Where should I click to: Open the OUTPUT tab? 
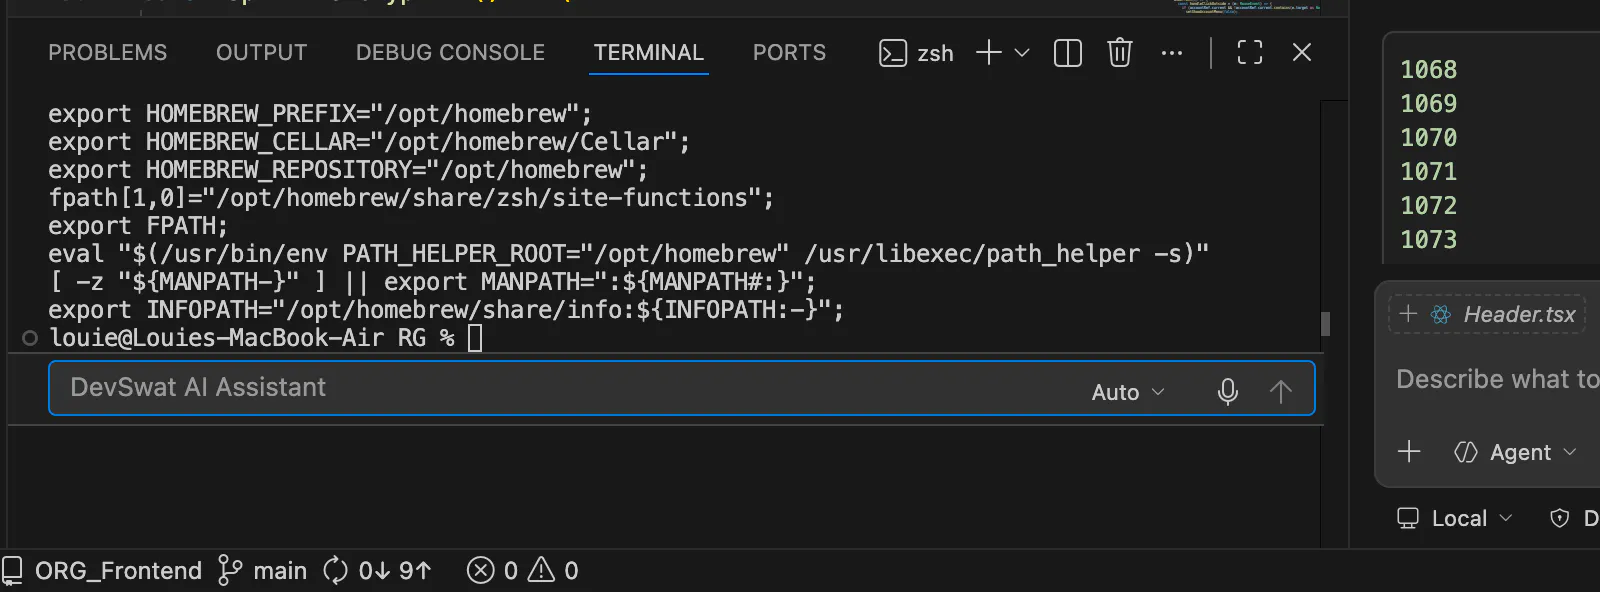262,53
